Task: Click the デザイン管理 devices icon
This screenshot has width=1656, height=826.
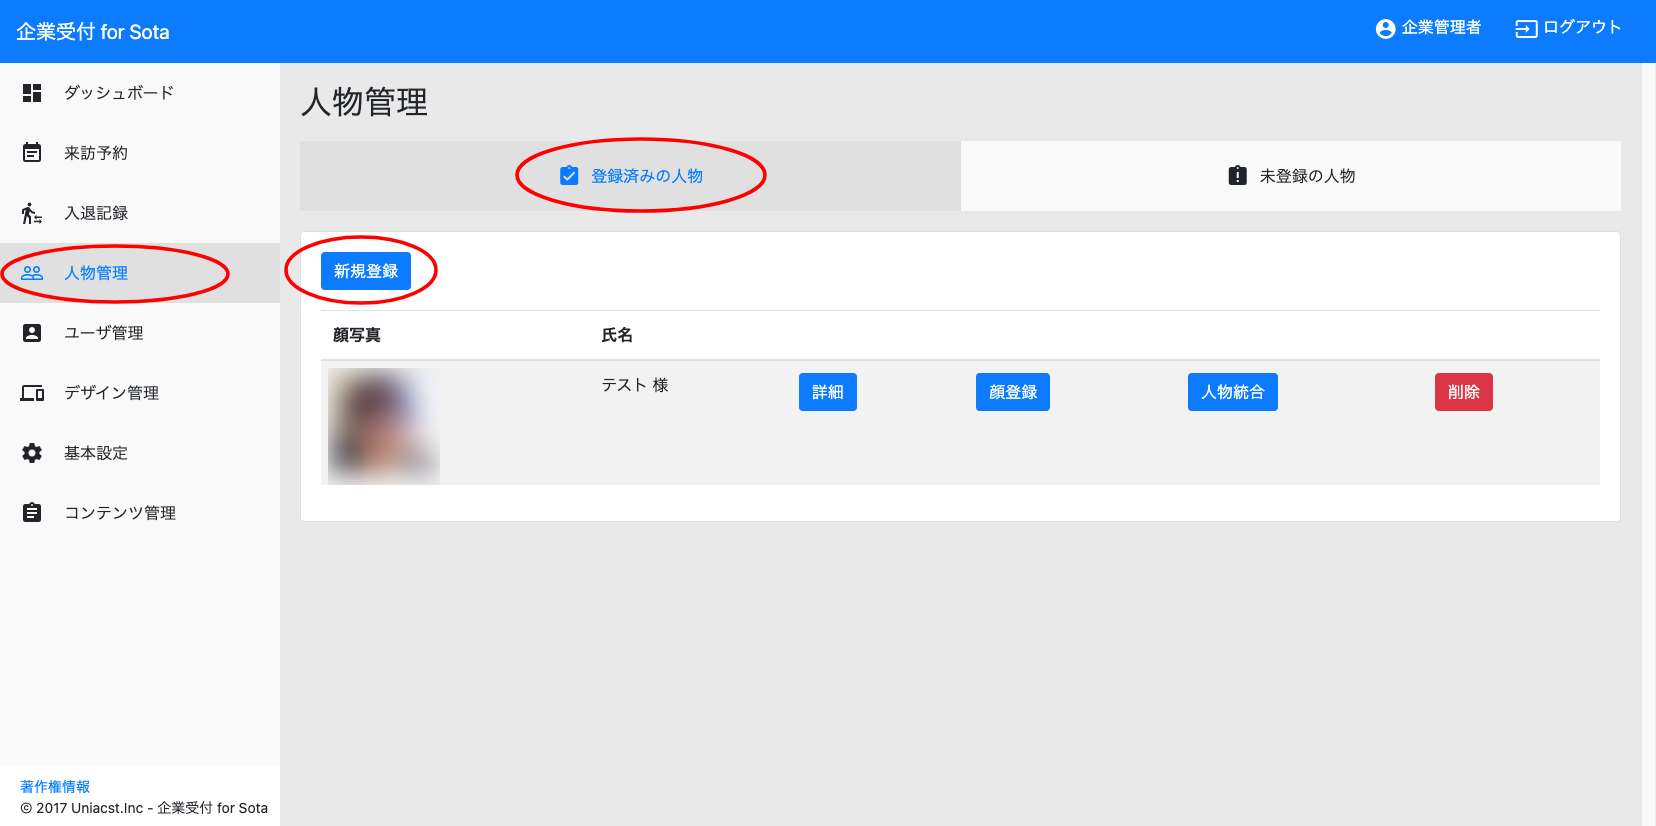Action: coord(32,393)
